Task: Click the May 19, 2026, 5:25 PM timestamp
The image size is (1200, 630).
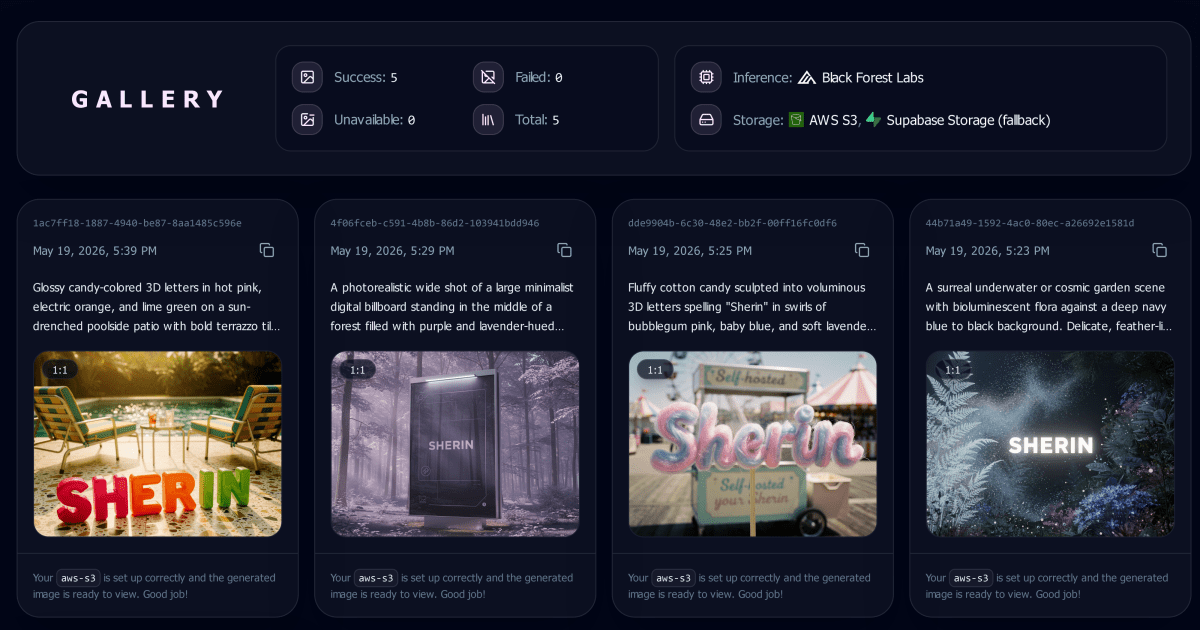Action: point(690,251)
